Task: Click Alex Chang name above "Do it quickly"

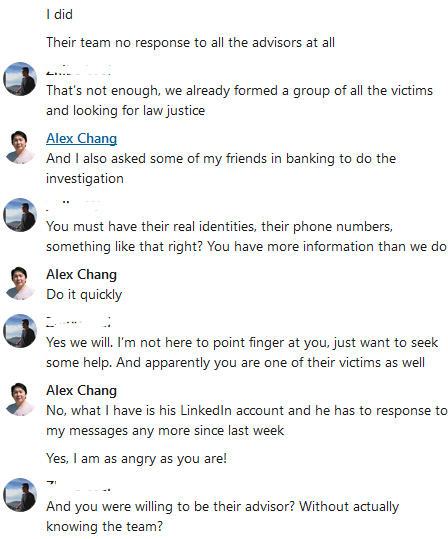Action: click(x=81, y=275)
